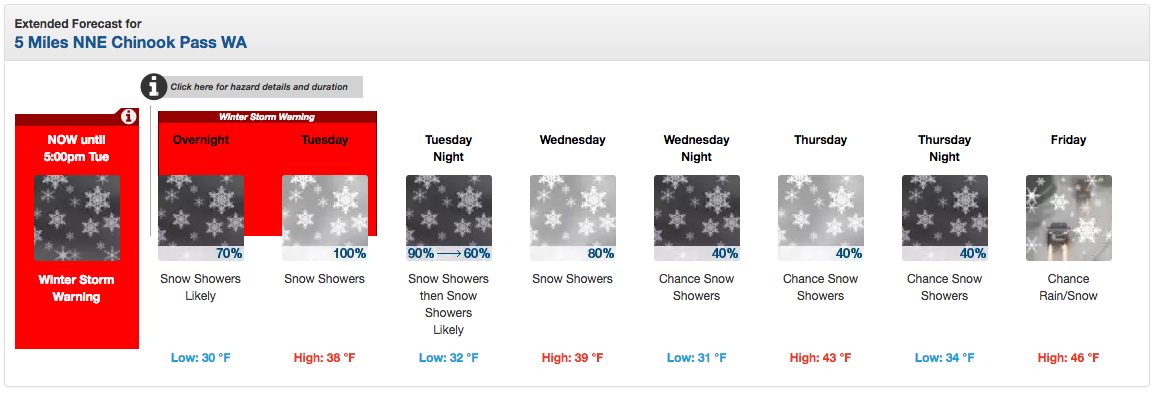Select the 'Chance Rain/Snow' Friday description
Screen dimensions: 1156x393
(1068, 288)
